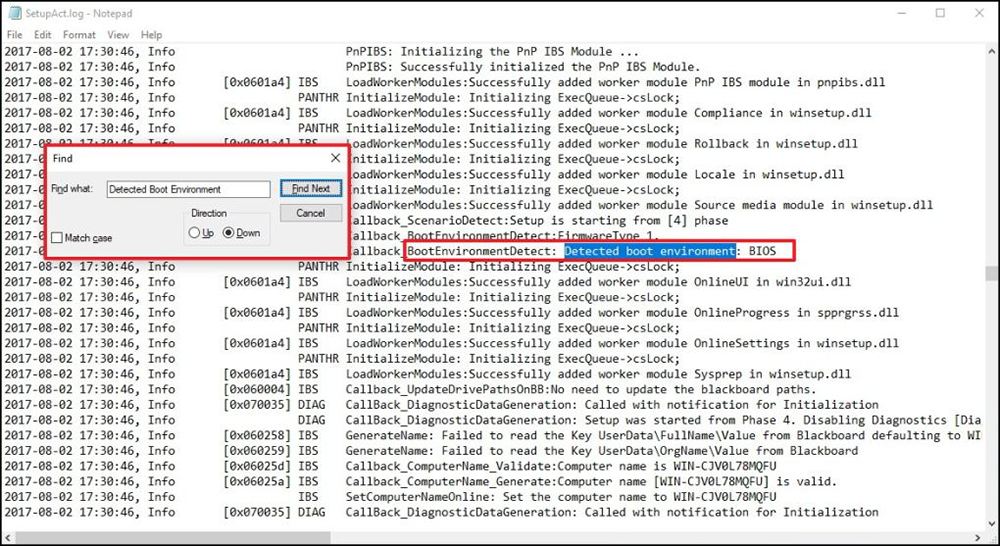Click the Find Next button

311,189
